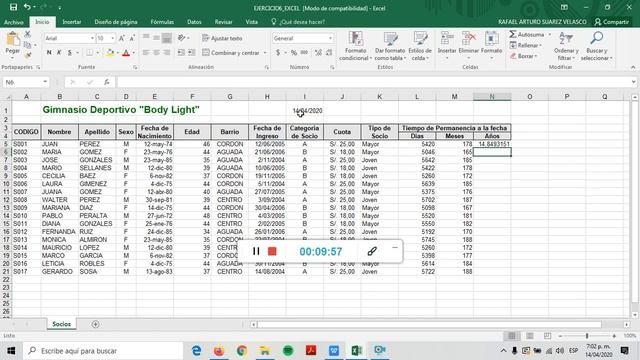Open the Autosuma dropdown arrow

[x=549, y=35]
